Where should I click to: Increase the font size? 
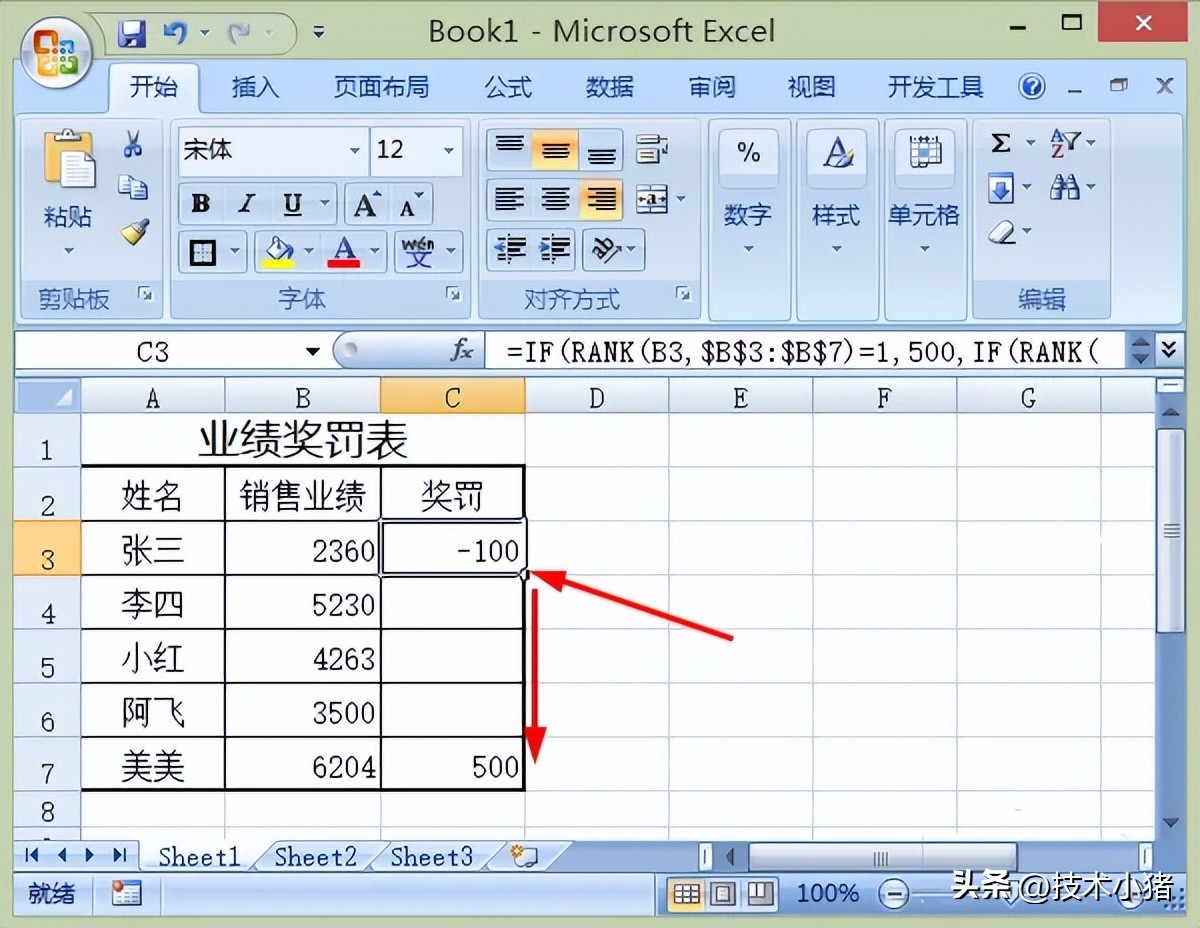click(x=366, y=205)
